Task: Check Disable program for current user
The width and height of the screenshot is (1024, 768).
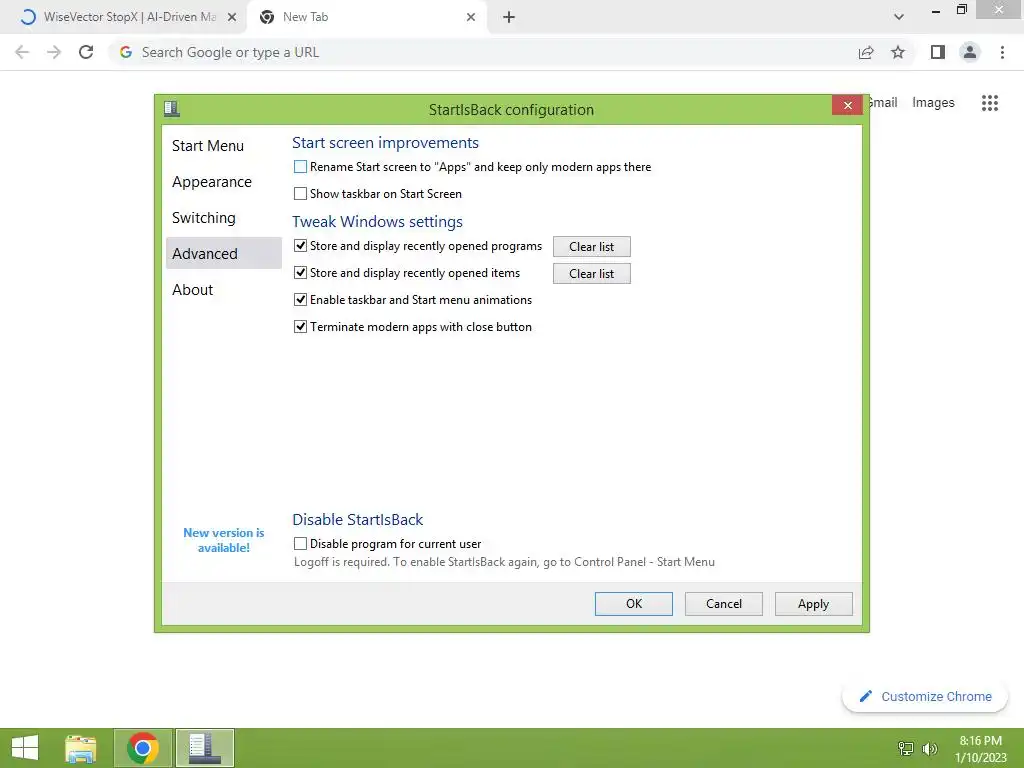Action: pos(300,543)
